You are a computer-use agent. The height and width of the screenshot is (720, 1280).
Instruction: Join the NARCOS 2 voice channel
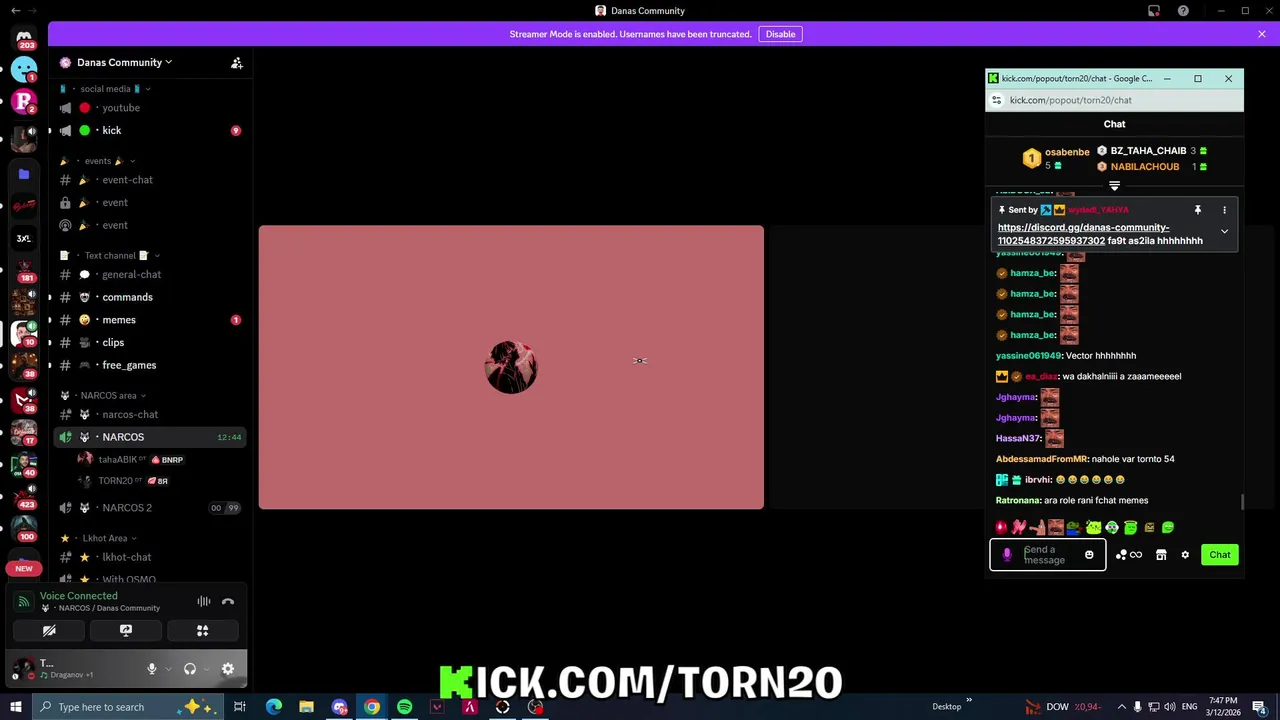pyautogui.click(x=150, y=508)
